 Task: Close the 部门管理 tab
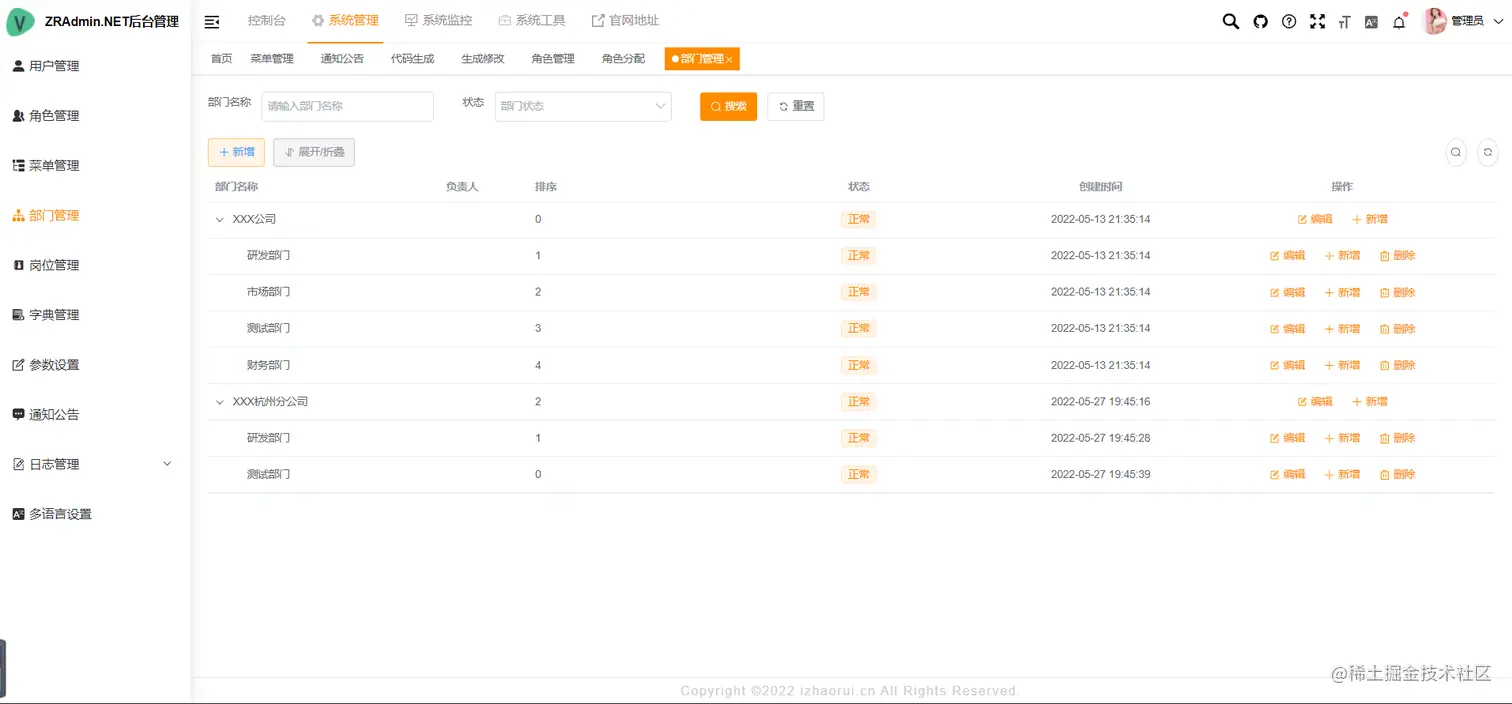(729, 60)
